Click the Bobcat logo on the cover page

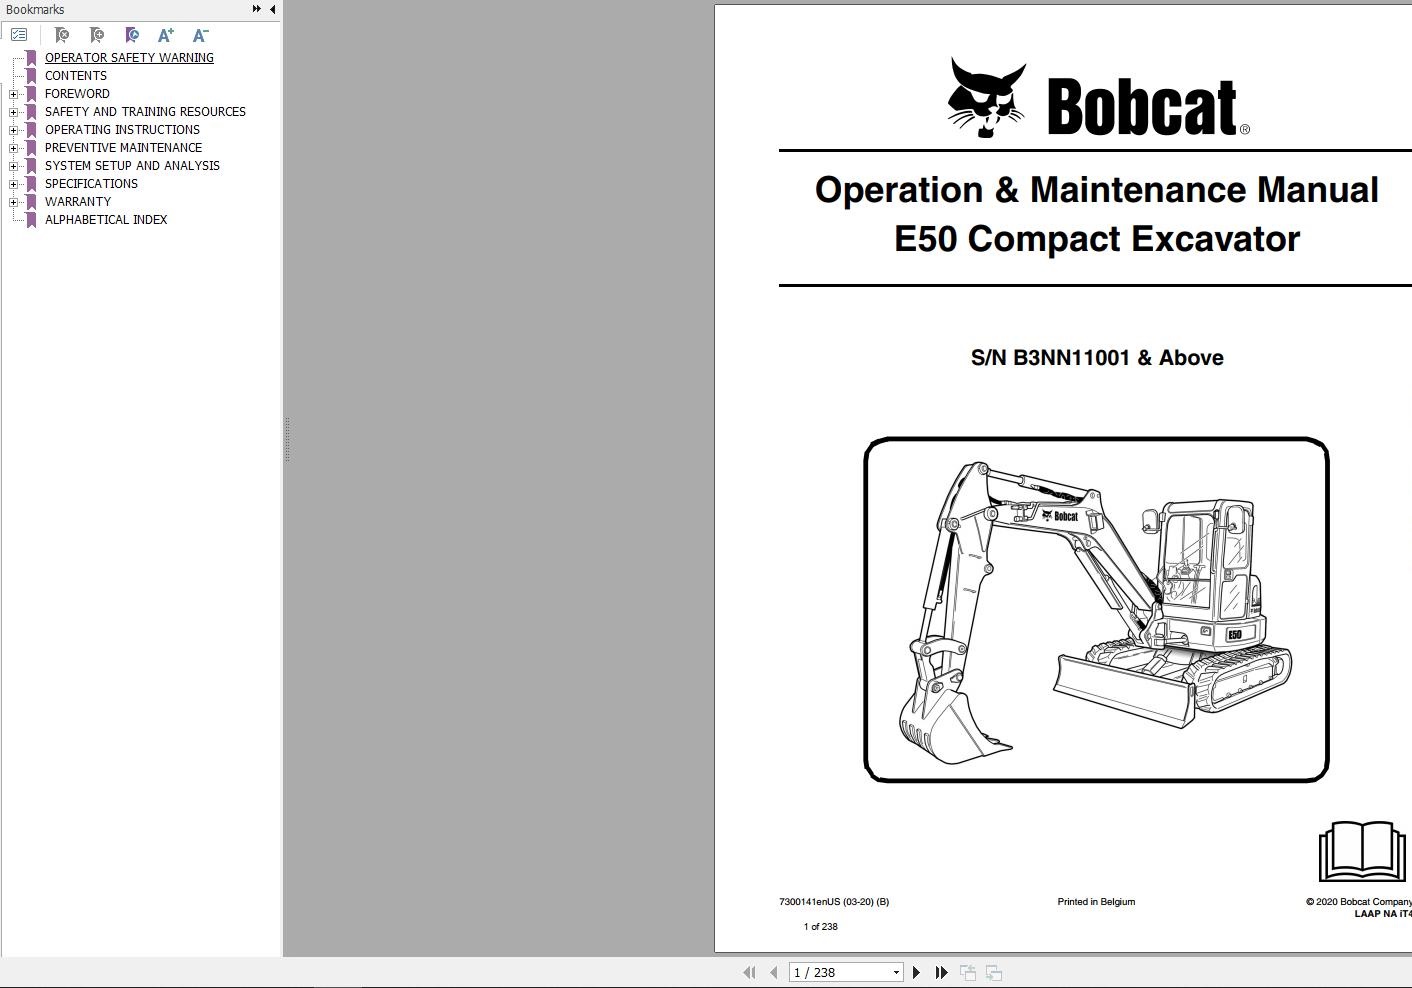tap(1097, 98)
